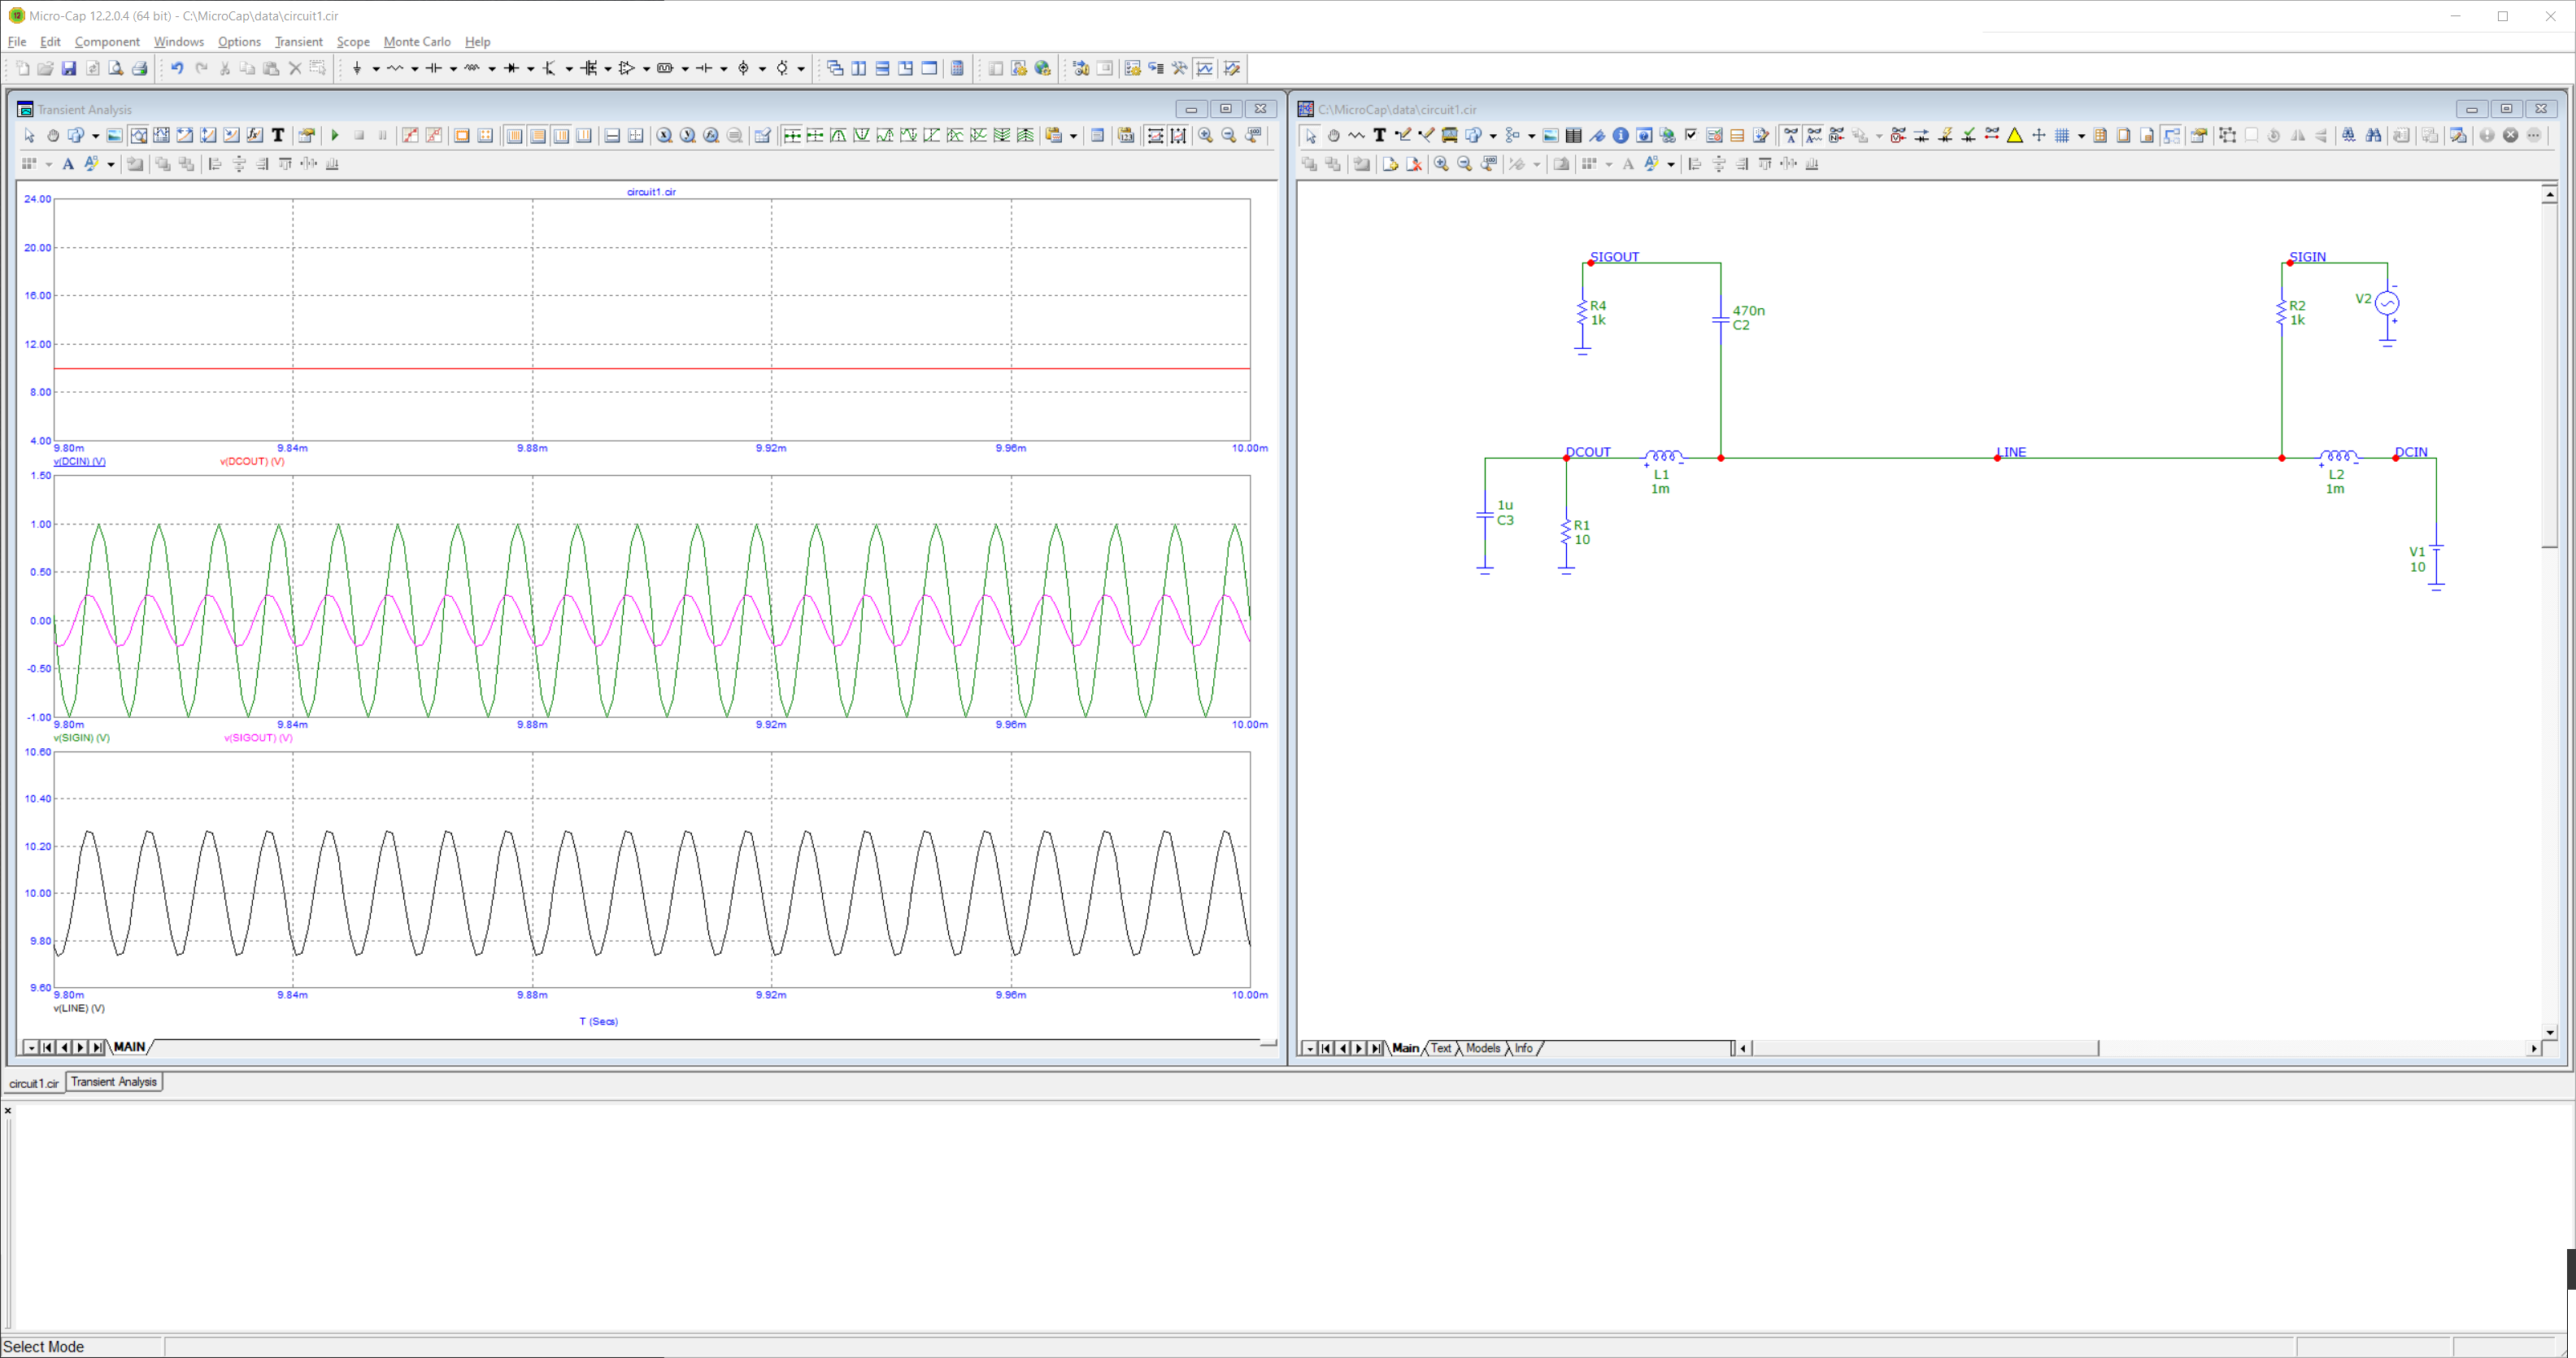
Task: Select Text mode in Transient Analysis toolbar
Action: point(278,135)
